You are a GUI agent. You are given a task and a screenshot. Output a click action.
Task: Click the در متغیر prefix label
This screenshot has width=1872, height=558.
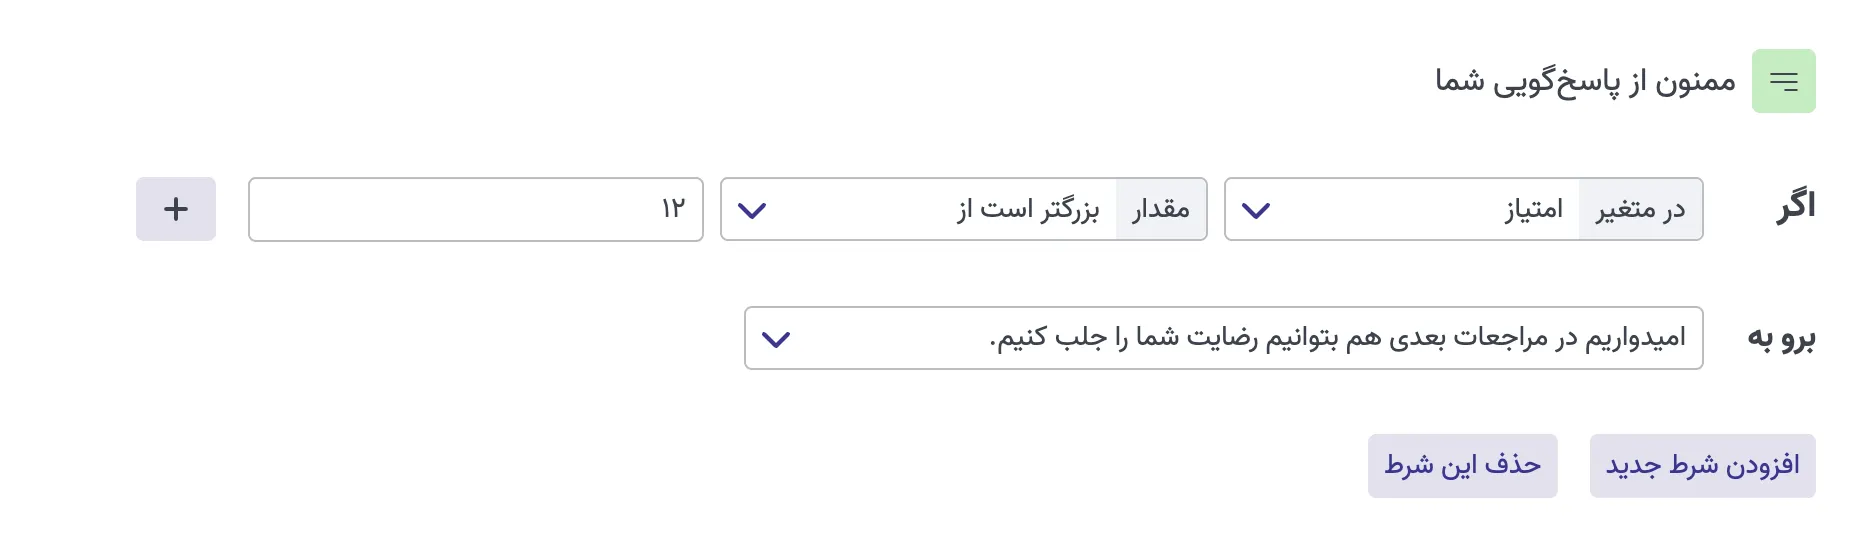point(1640,209)
